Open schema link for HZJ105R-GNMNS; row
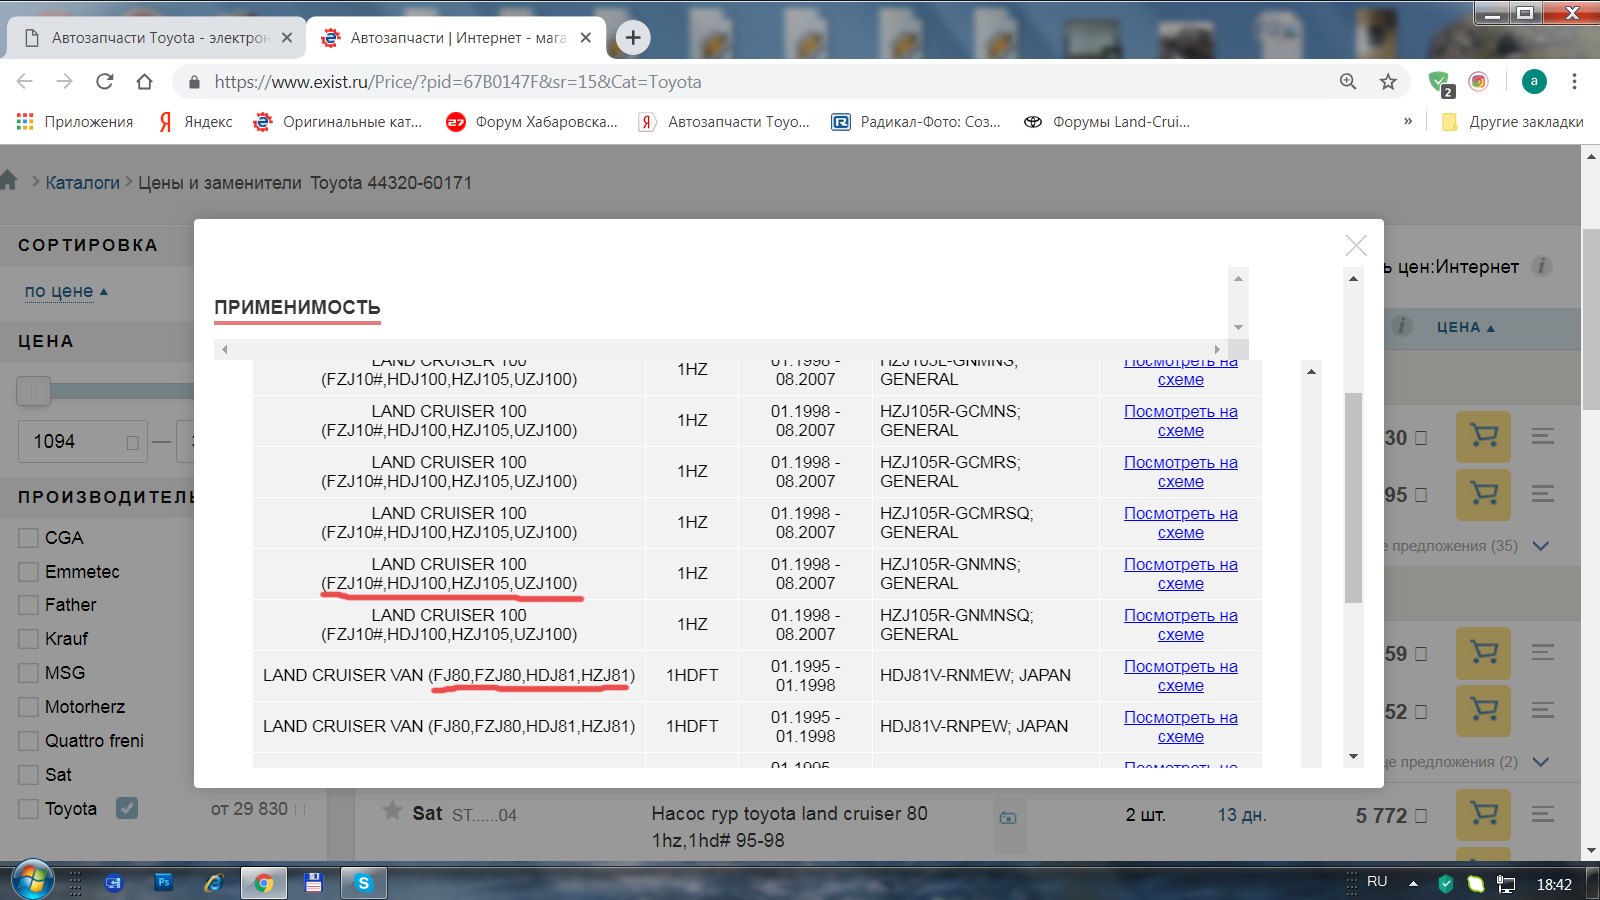This screenshot has height=900, width=1600. pyautogui.click(x=1180, y=574)
